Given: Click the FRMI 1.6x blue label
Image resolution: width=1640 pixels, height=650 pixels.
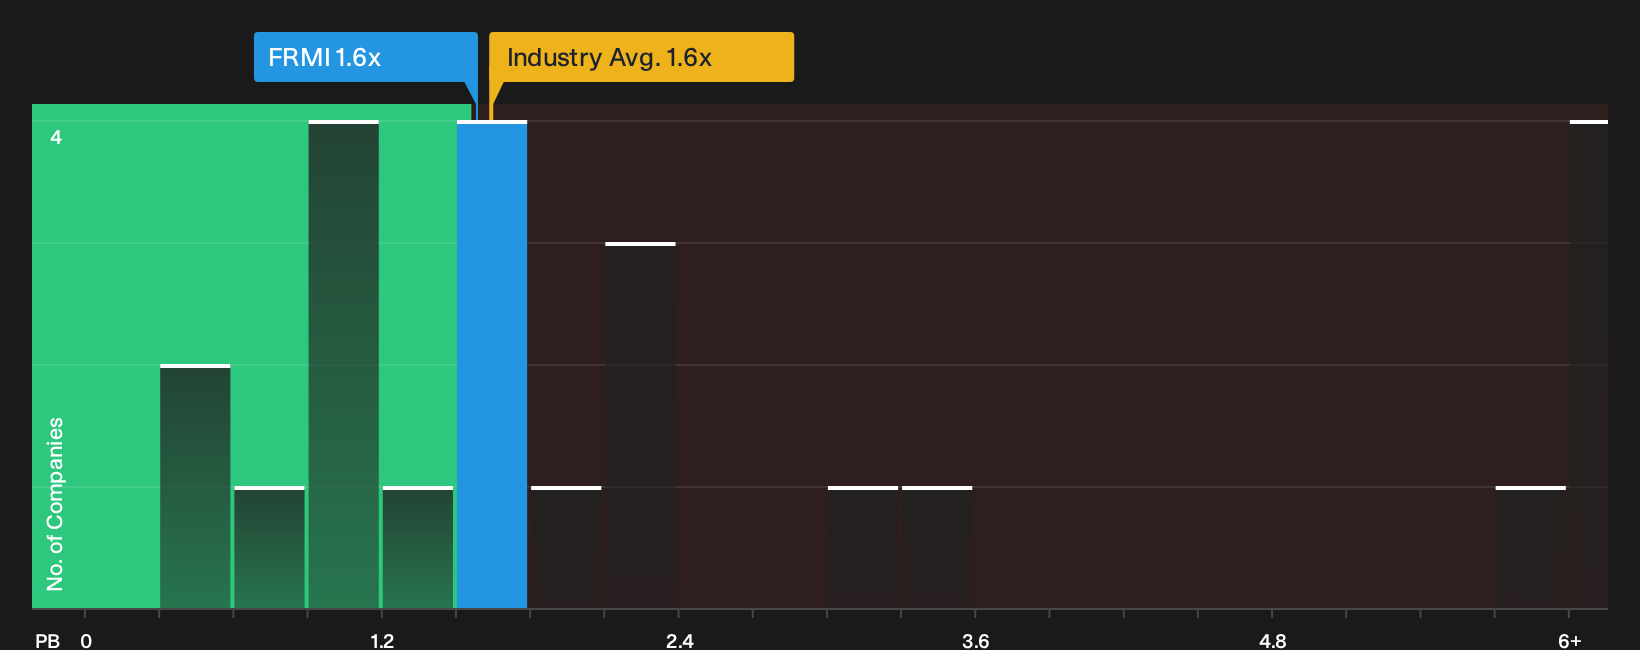Looking at the screenshot, I should pos(365,57).
